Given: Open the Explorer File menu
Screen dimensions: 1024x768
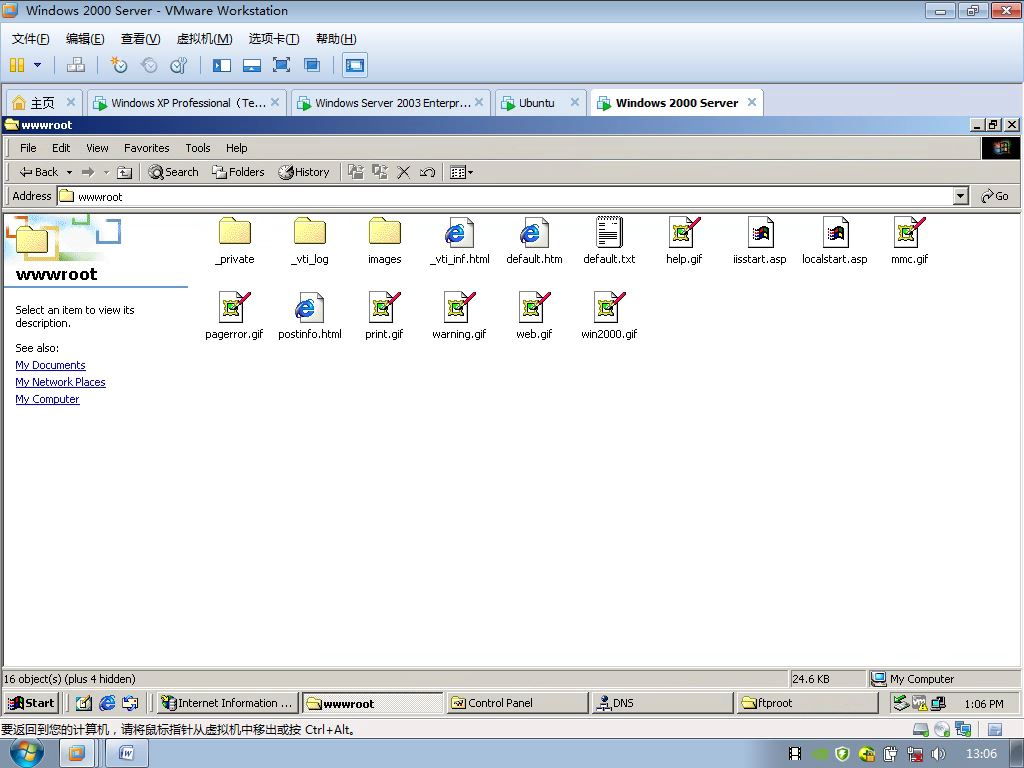Looking at the screenshot, I should point(28,148).
